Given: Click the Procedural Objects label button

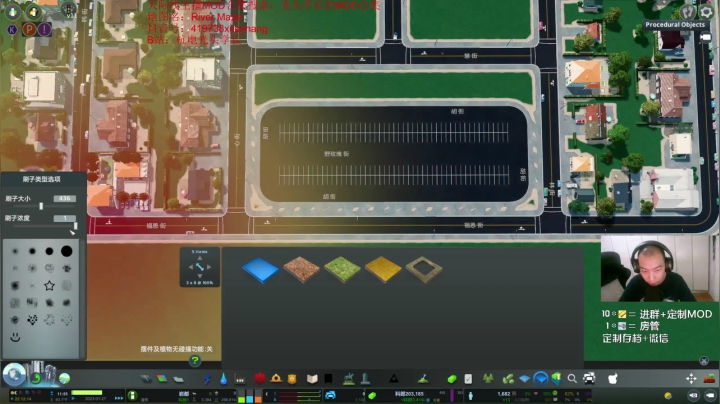Looking at the screenshot, I should click(x=675, y=25).
